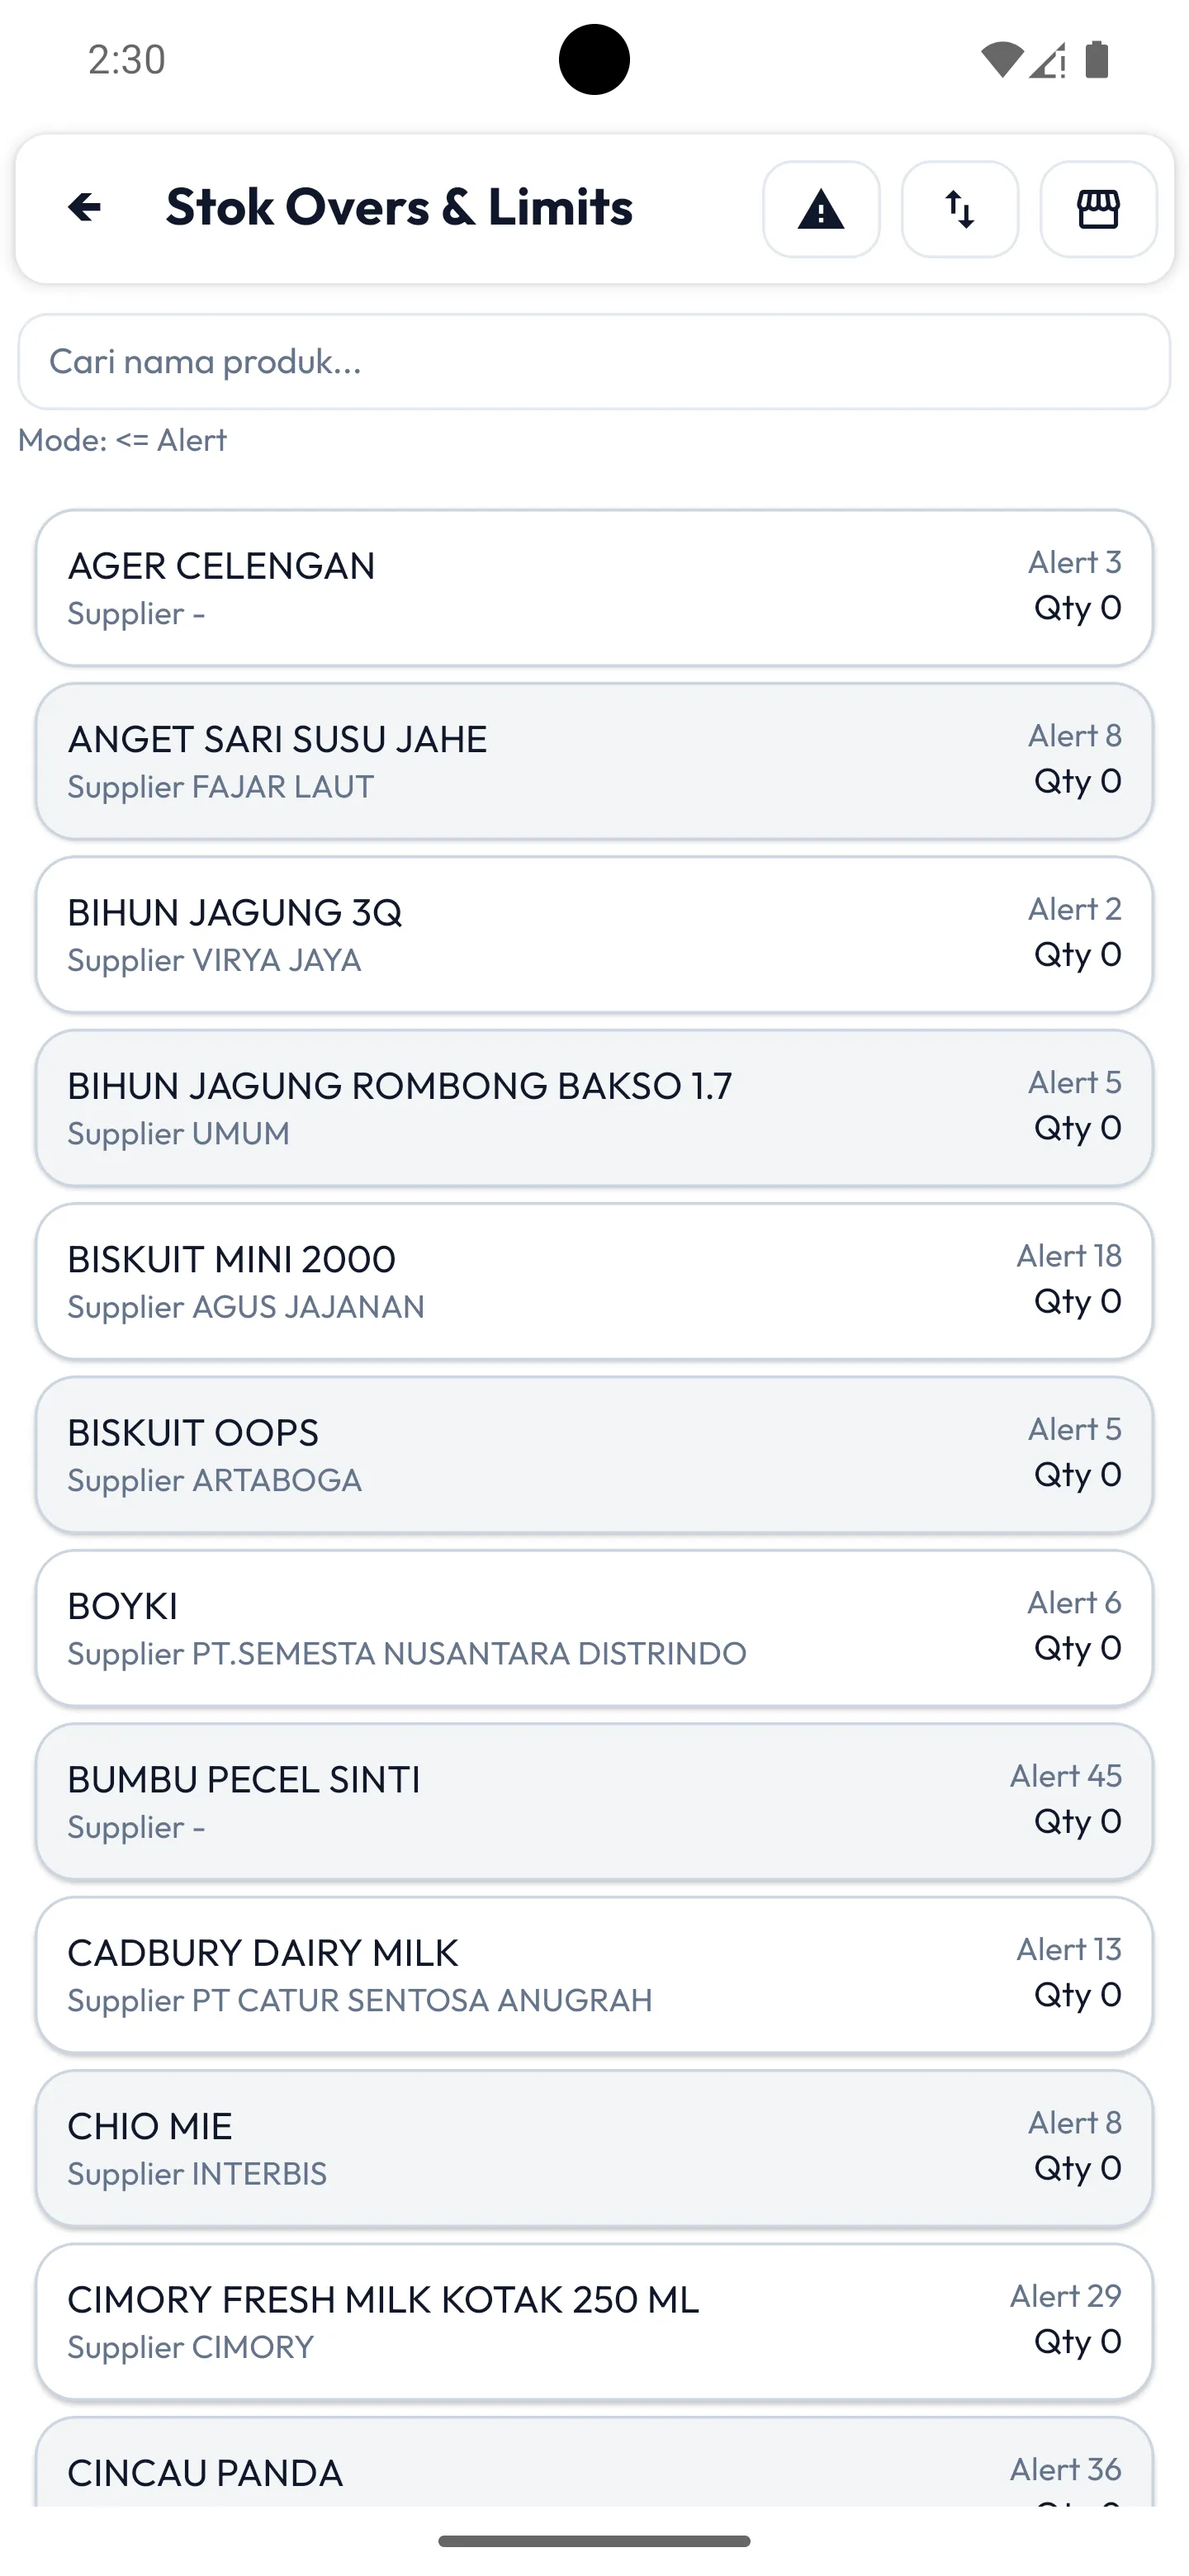Tap BIHUN JAGUNG ROMBONG BAKSO 1.7 card

click(594, 1108)
